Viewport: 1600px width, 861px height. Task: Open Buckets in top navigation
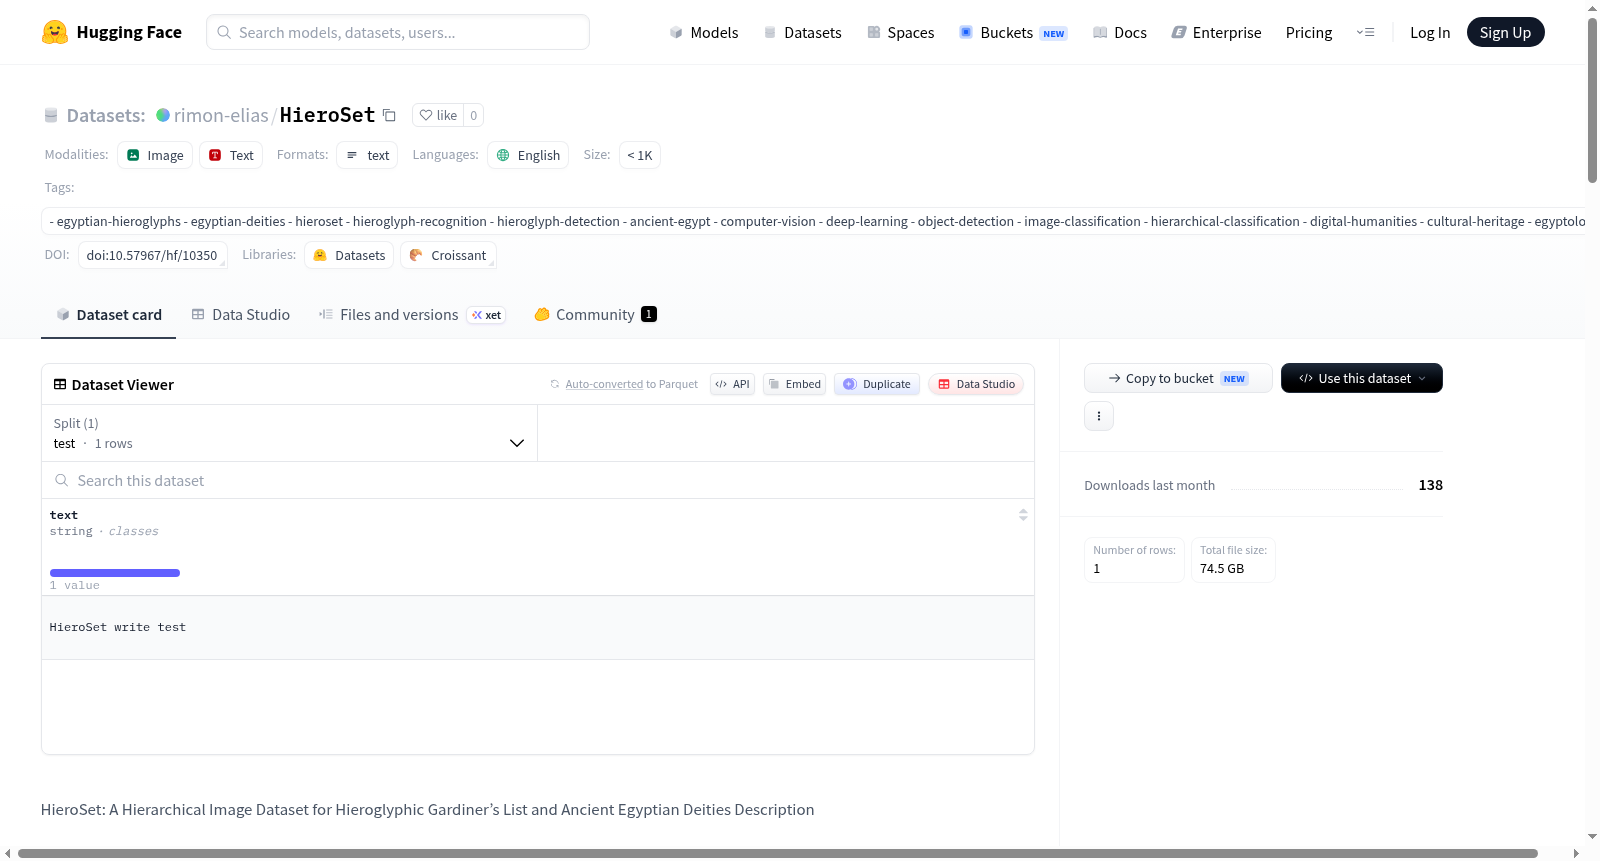click(1013, 32)
